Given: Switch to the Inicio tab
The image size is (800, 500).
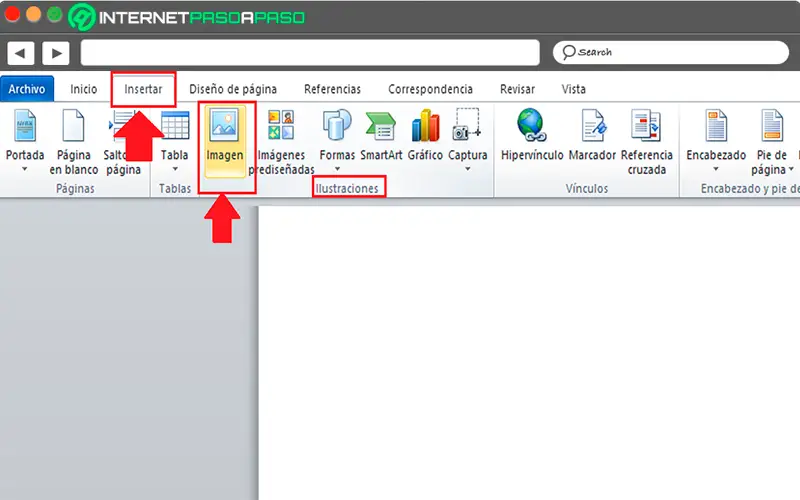Looking at the screenshot, I should 84,89.
